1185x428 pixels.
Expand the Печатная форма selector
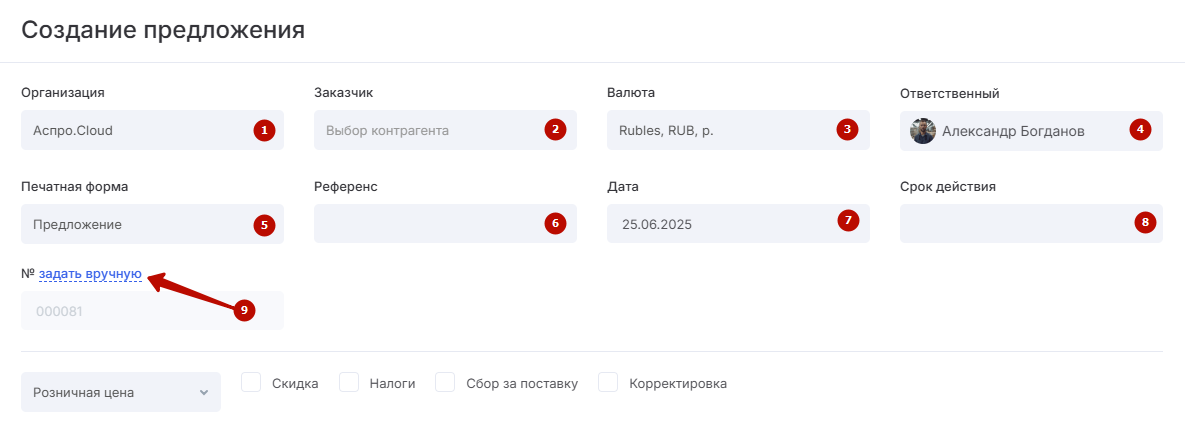coord(140,224)
